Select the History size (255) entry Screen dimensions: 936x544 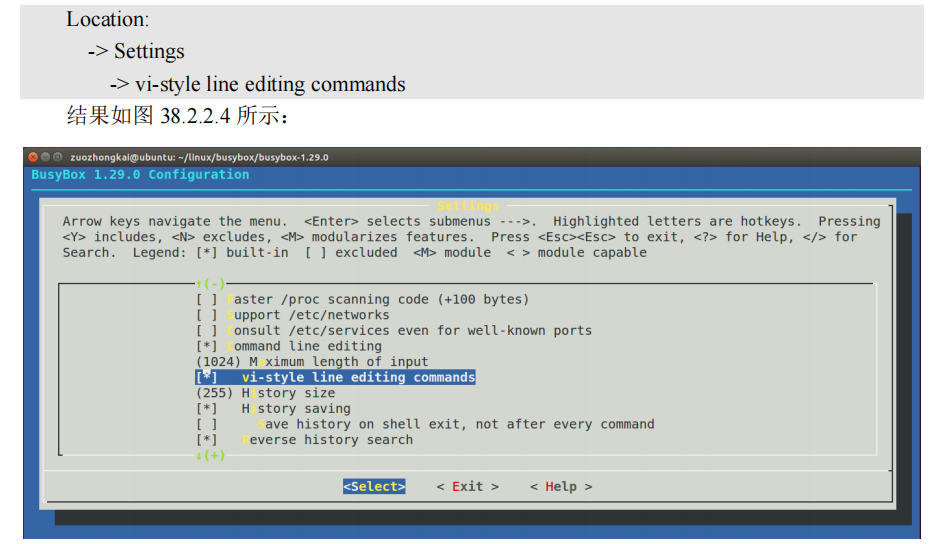266,393
